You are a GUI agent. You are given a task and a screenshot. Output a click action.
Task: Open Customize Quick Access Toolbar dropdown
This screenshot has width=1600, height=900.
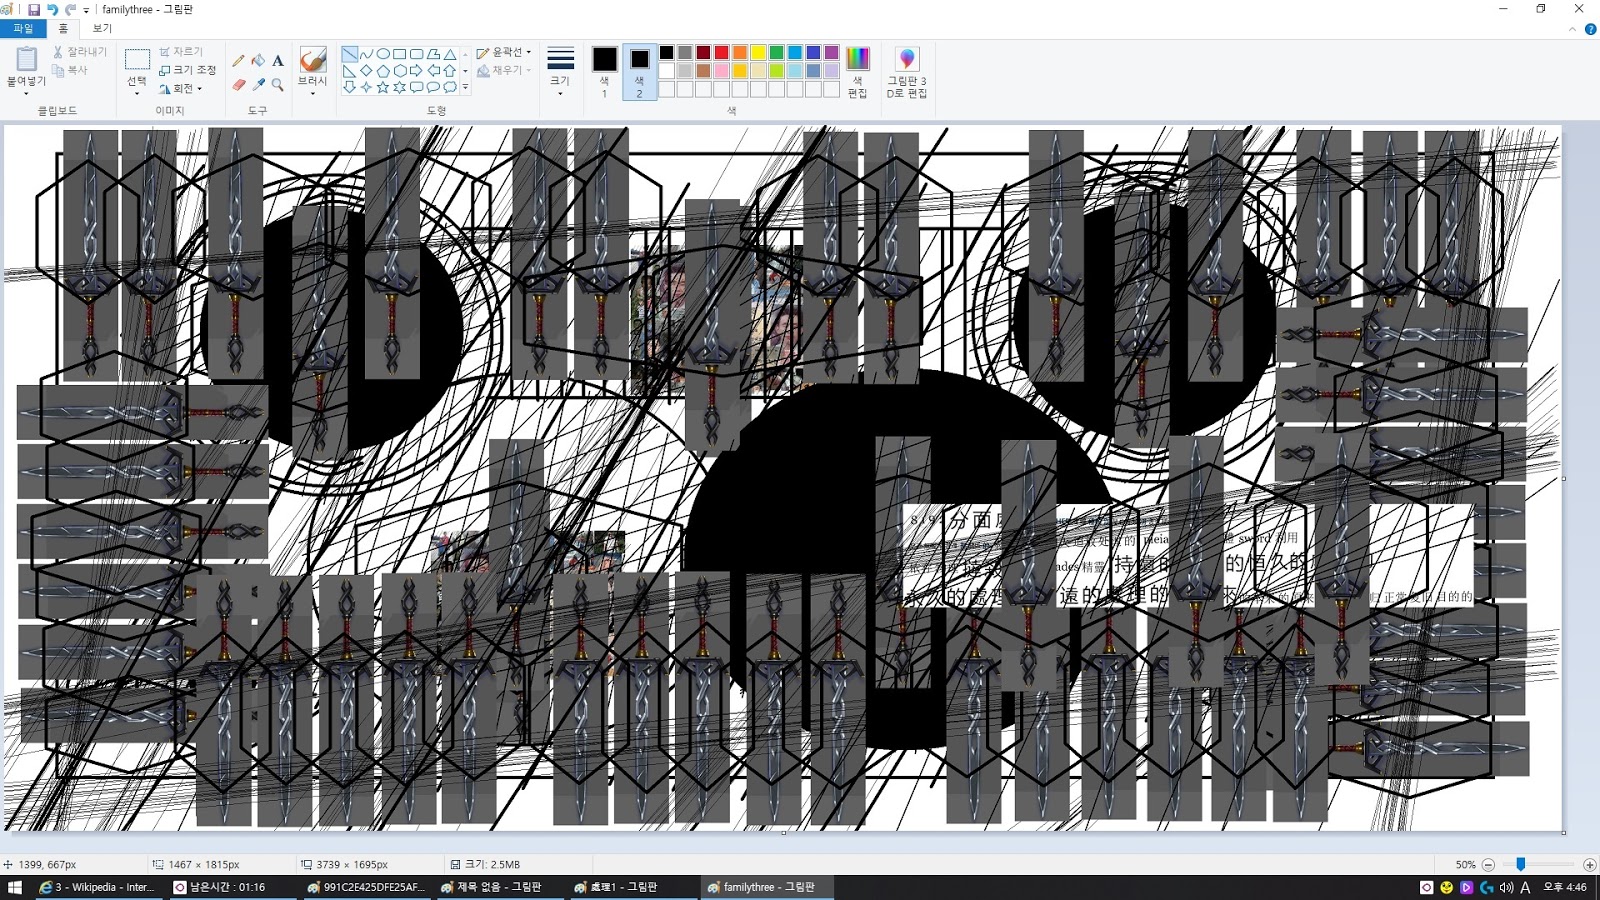point(86,10)
